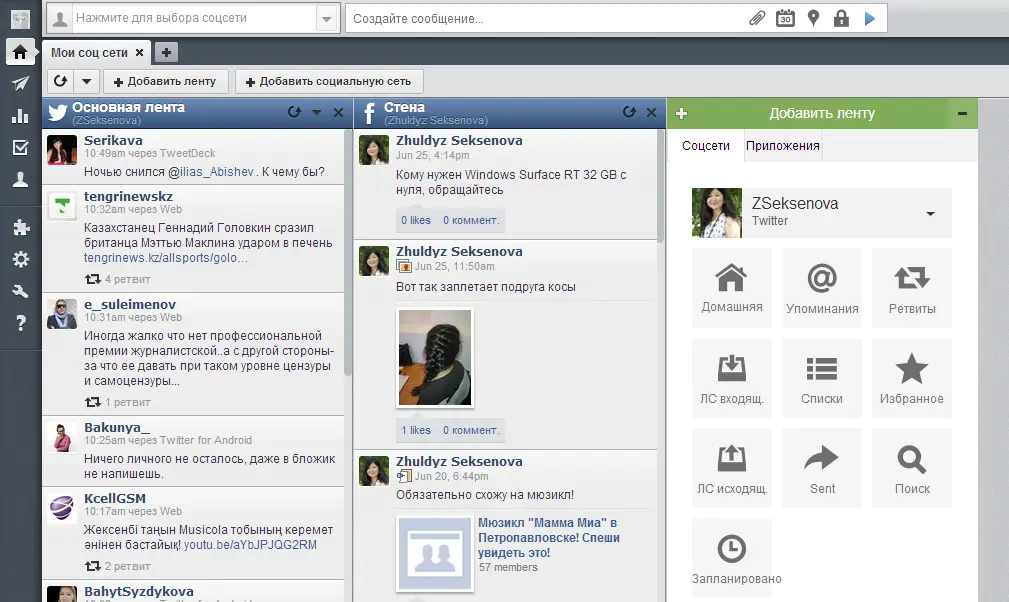Open the Settings gear sidebar icon
Screen dimensions: 1009x602
pos(21,259)
